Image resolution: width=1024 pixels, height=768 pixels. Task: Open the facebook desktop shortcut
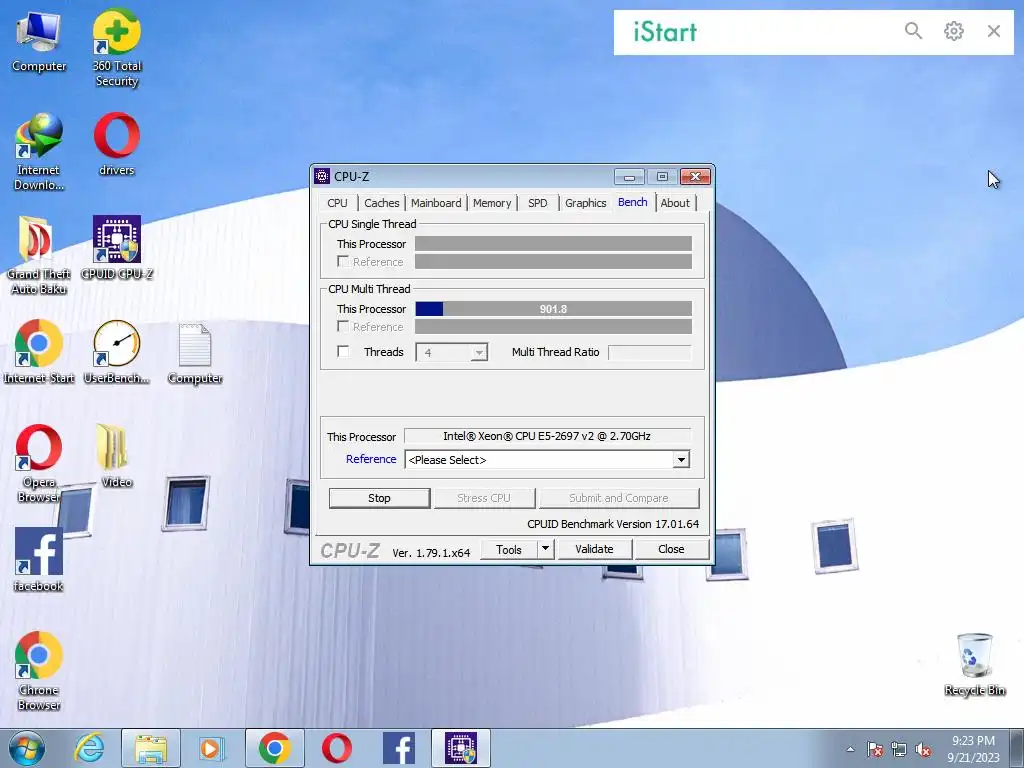pyautogui.click(x=39, y=560)
